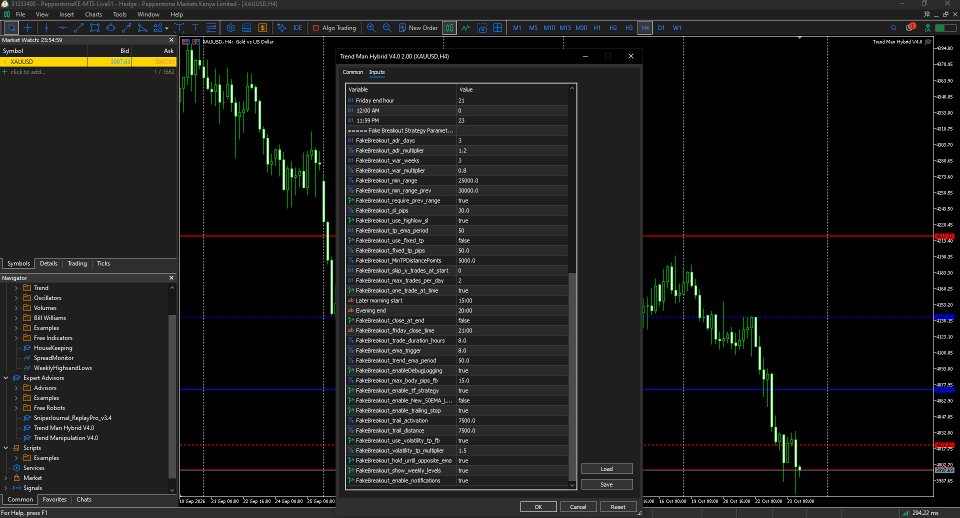The height and width of the screenshot is (518, 960).
Task: Click the Cancel button
Action: click(x=578, y=507)
